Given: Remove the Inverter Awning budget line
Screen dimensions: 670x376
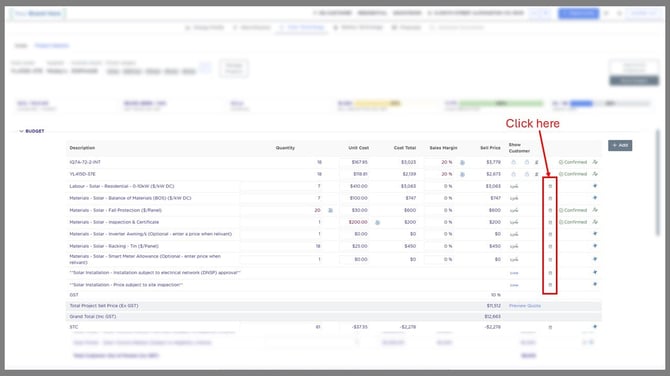Looking at the screenshot, I should coord(550,234).
